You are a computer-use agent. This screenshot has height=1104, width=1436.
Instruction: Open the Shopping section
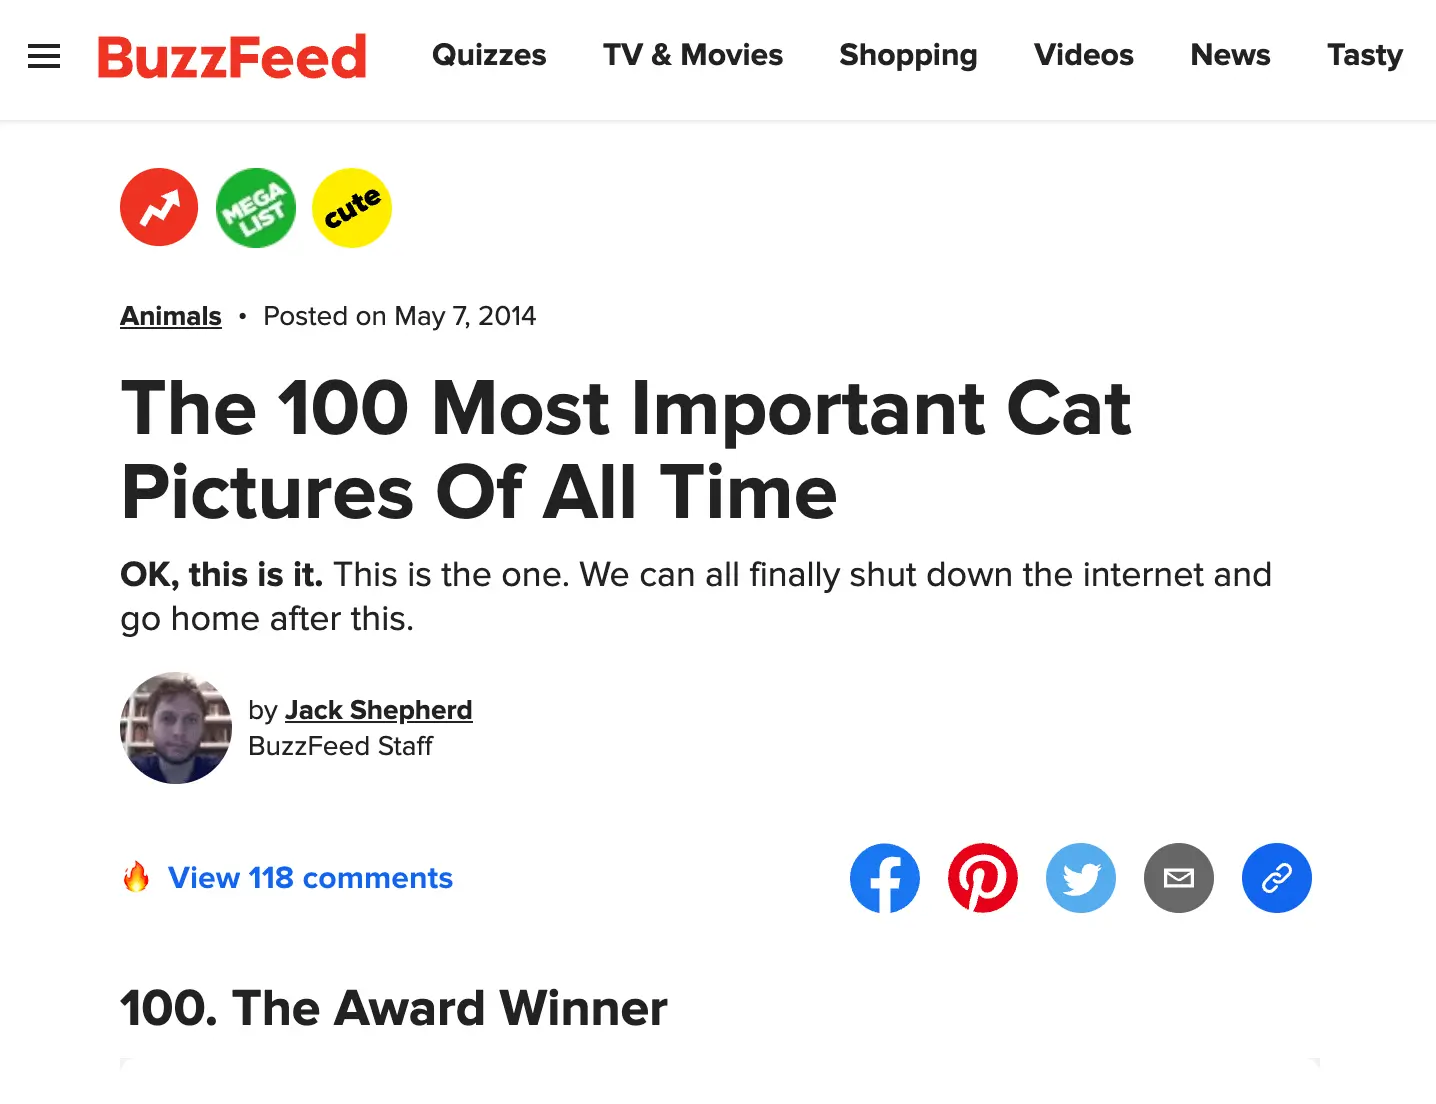tap(907, 56)
